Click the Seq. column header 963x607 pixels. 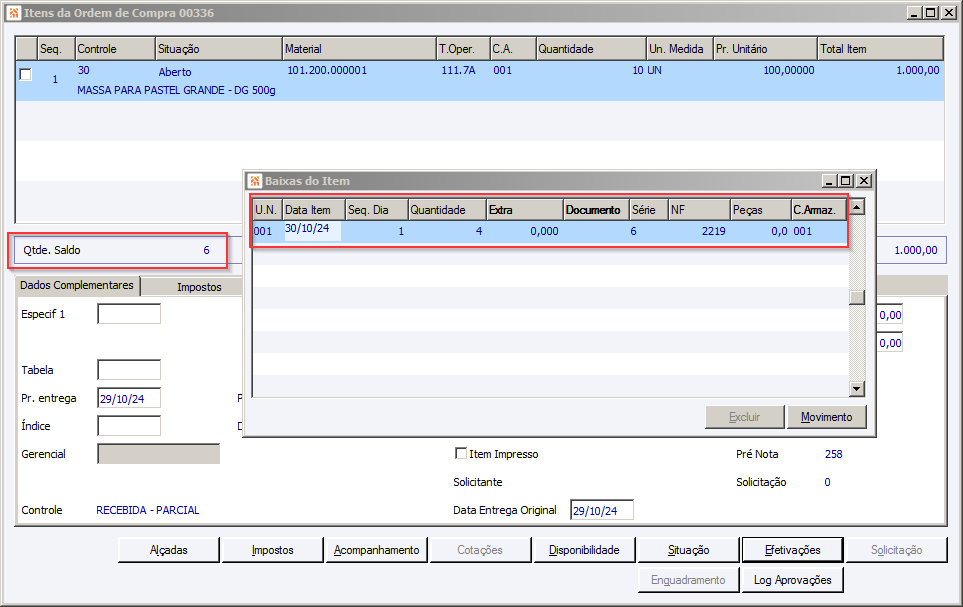[x=56, y=49]
